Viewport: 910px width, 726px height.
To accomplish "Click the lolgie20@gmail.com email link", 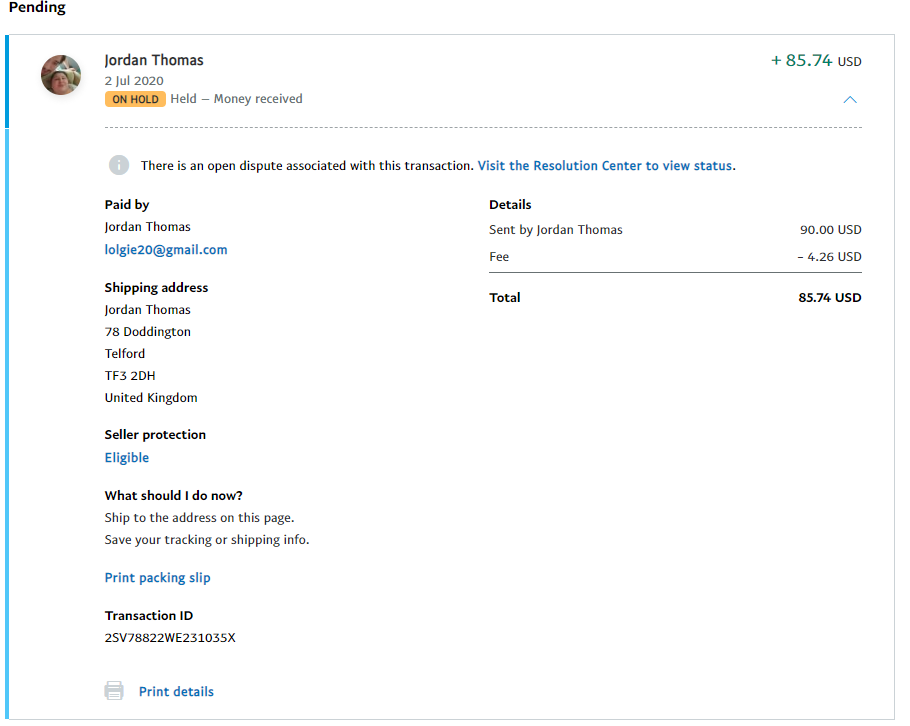I will coord(166,250).
